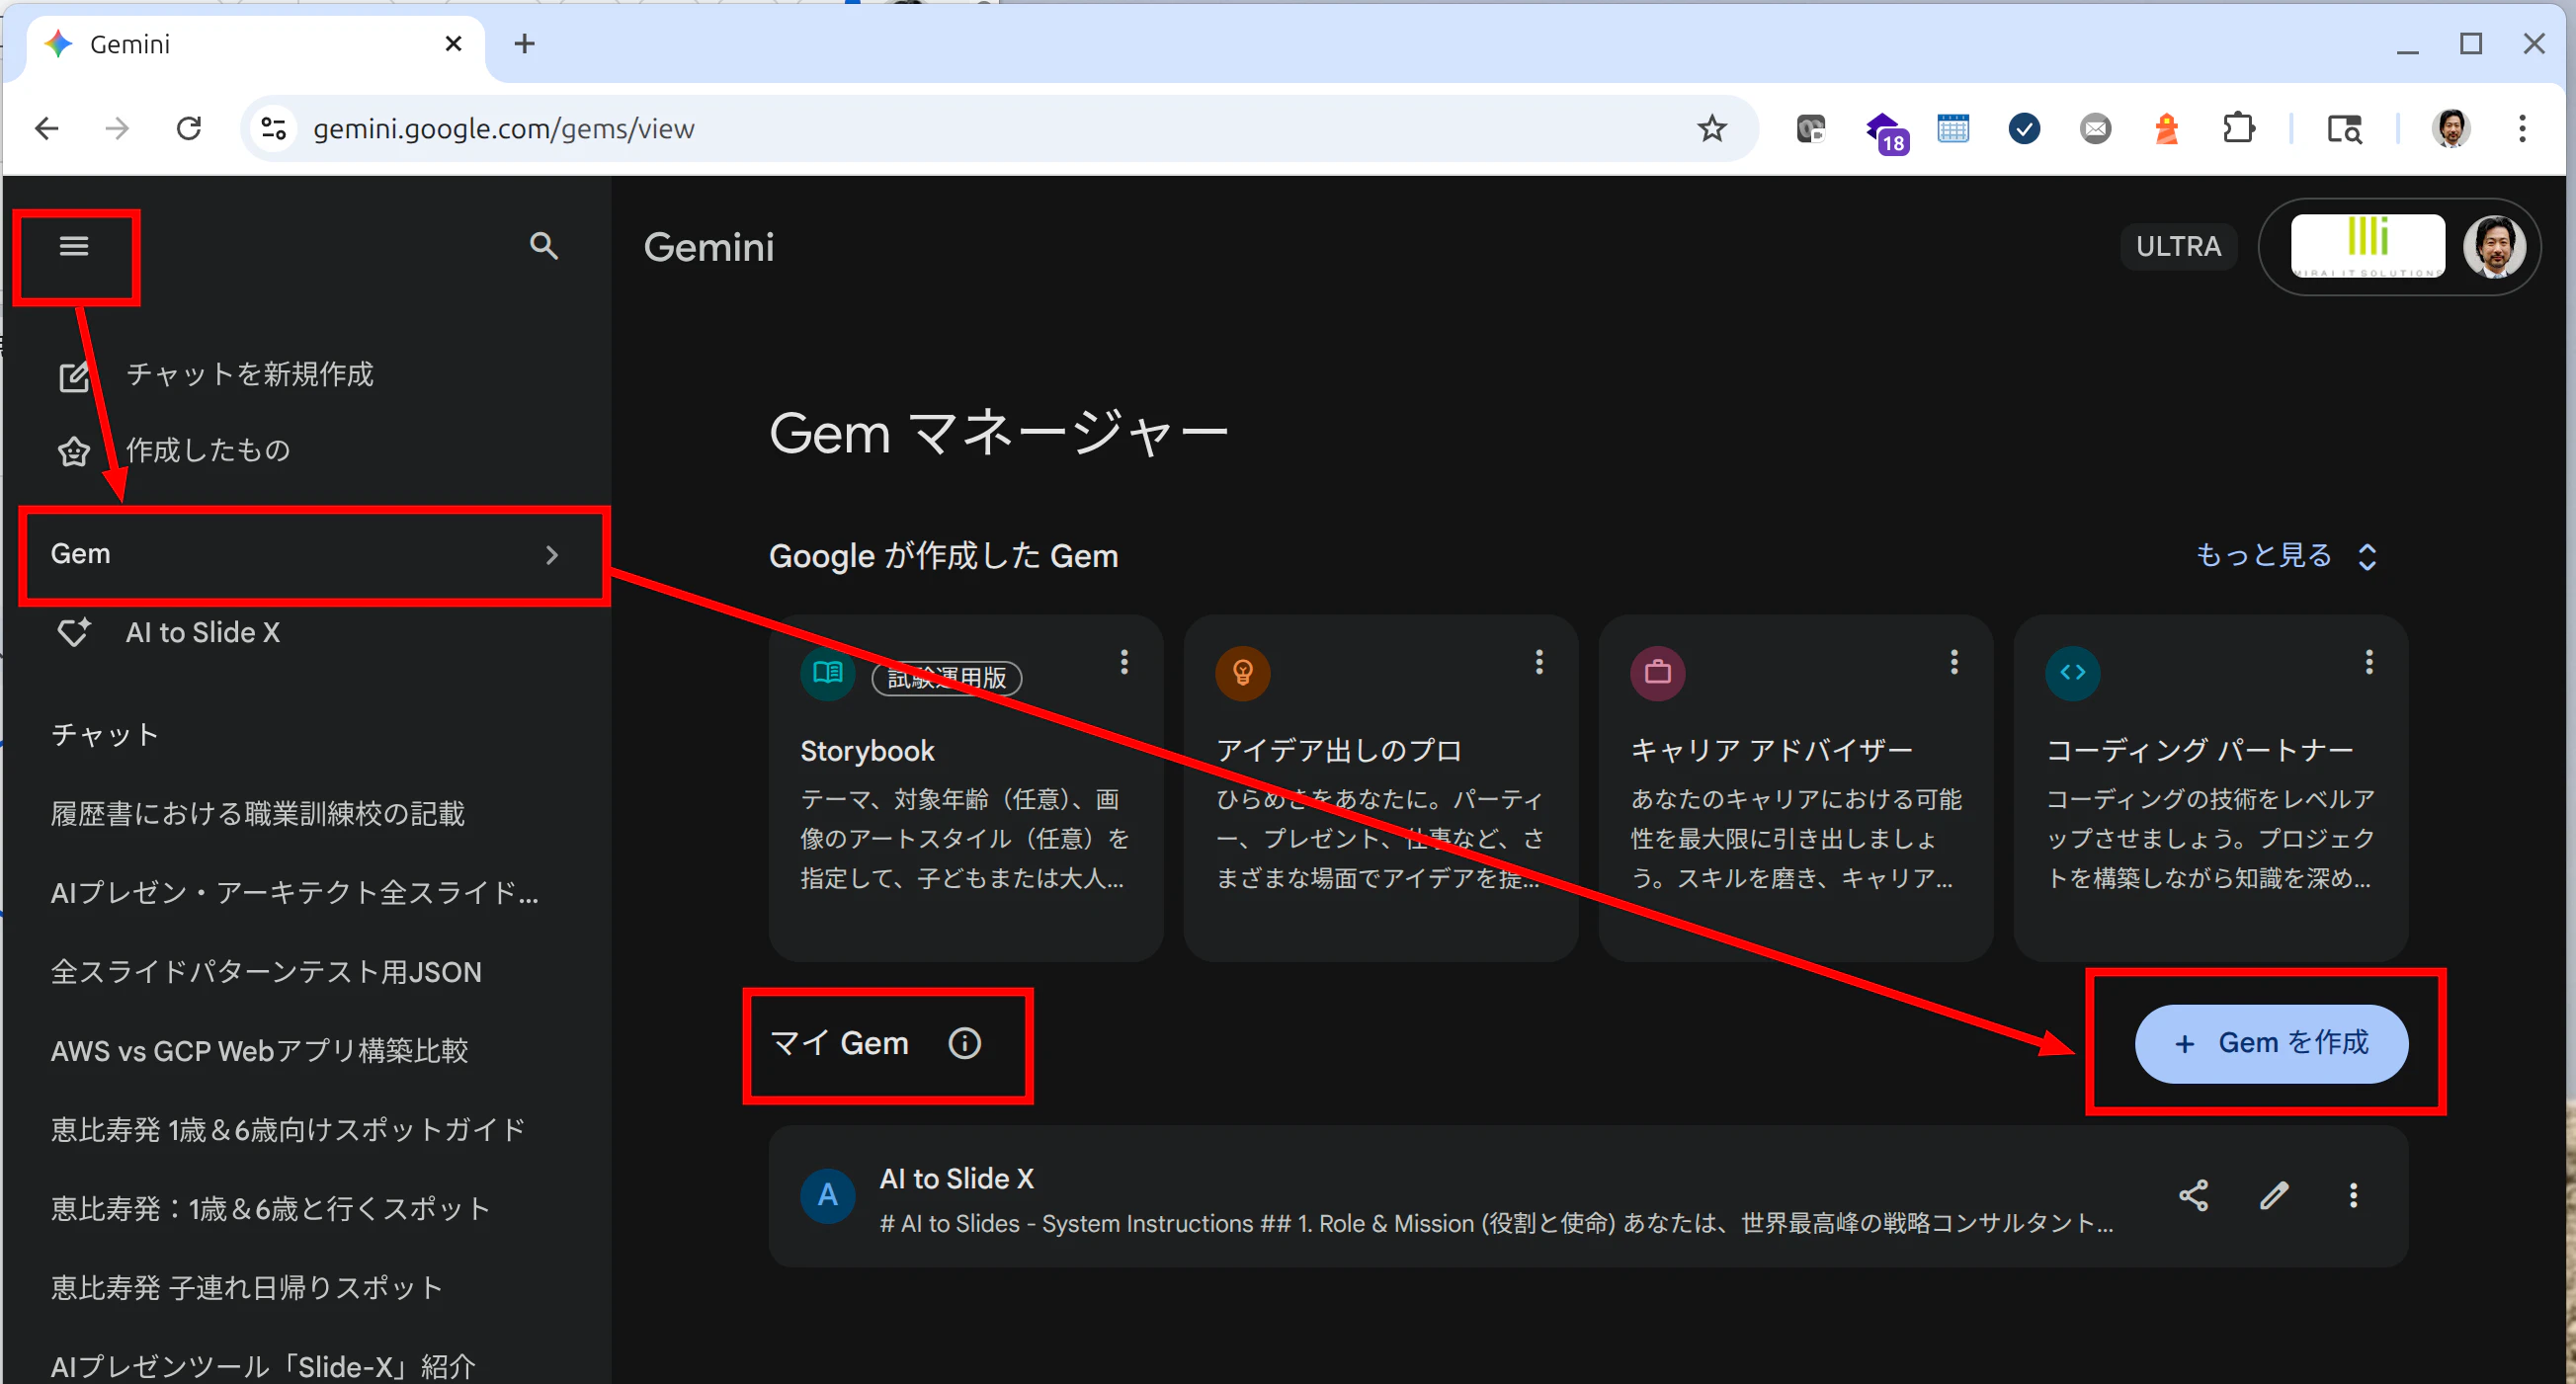The width and height of the screenshot is (2576, 1384).
Task: Click the Gemini logo title
Action: point(709,247)
